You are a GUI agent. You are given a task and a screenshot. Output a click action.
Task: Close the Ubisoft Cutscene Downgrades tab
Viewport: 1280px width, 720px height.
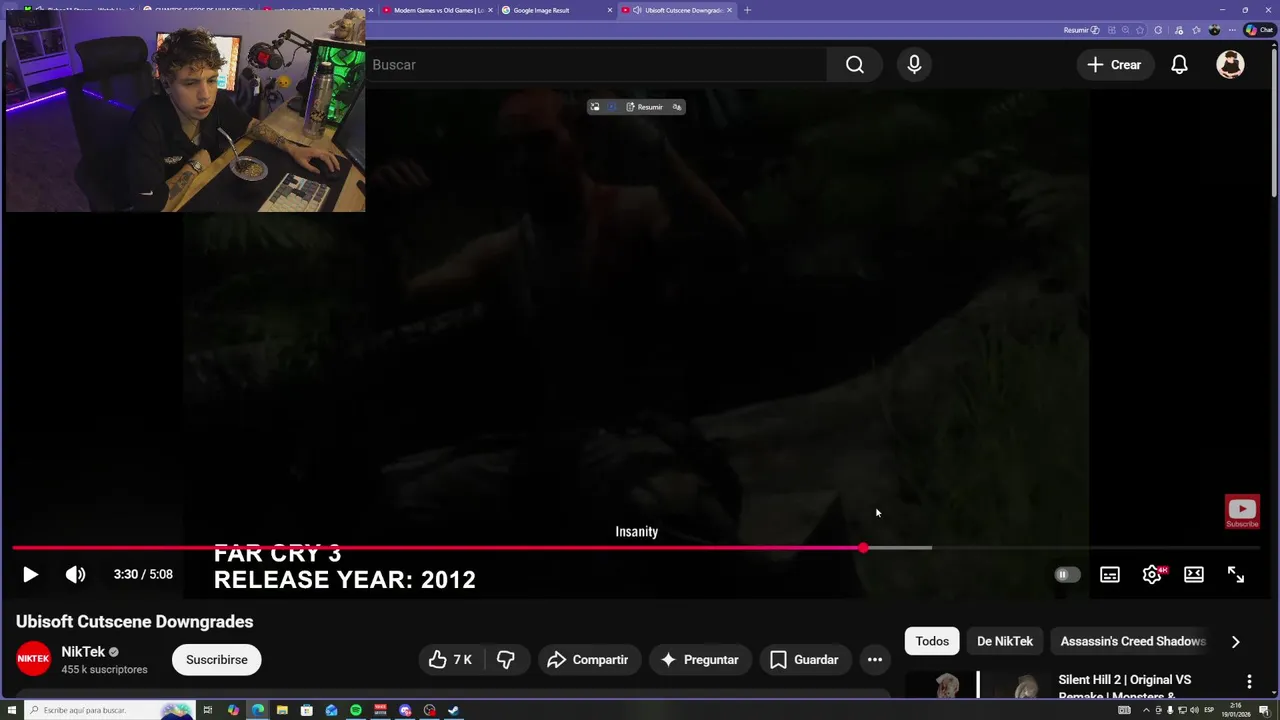coord(729,10)
